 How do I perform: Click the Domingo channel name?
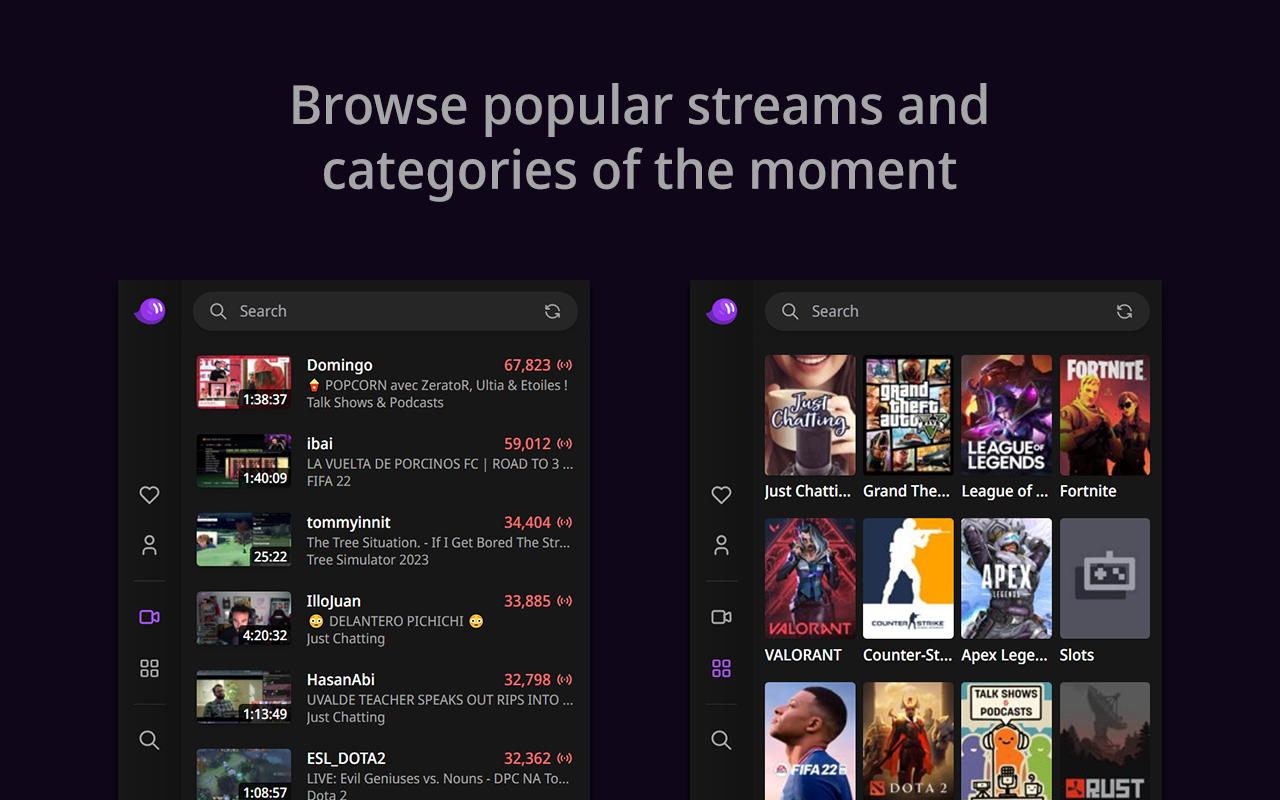[340, 365]
